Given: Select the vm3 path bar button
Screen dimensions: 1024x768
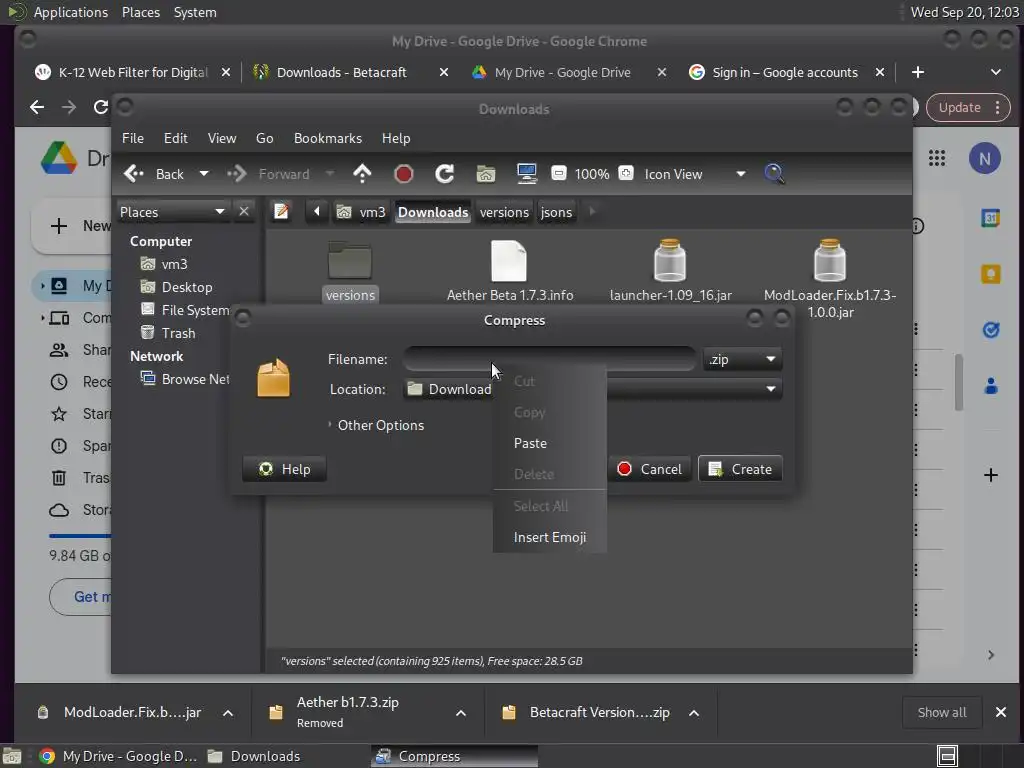Looking at the screenshot, I should [x=361, y=212].
